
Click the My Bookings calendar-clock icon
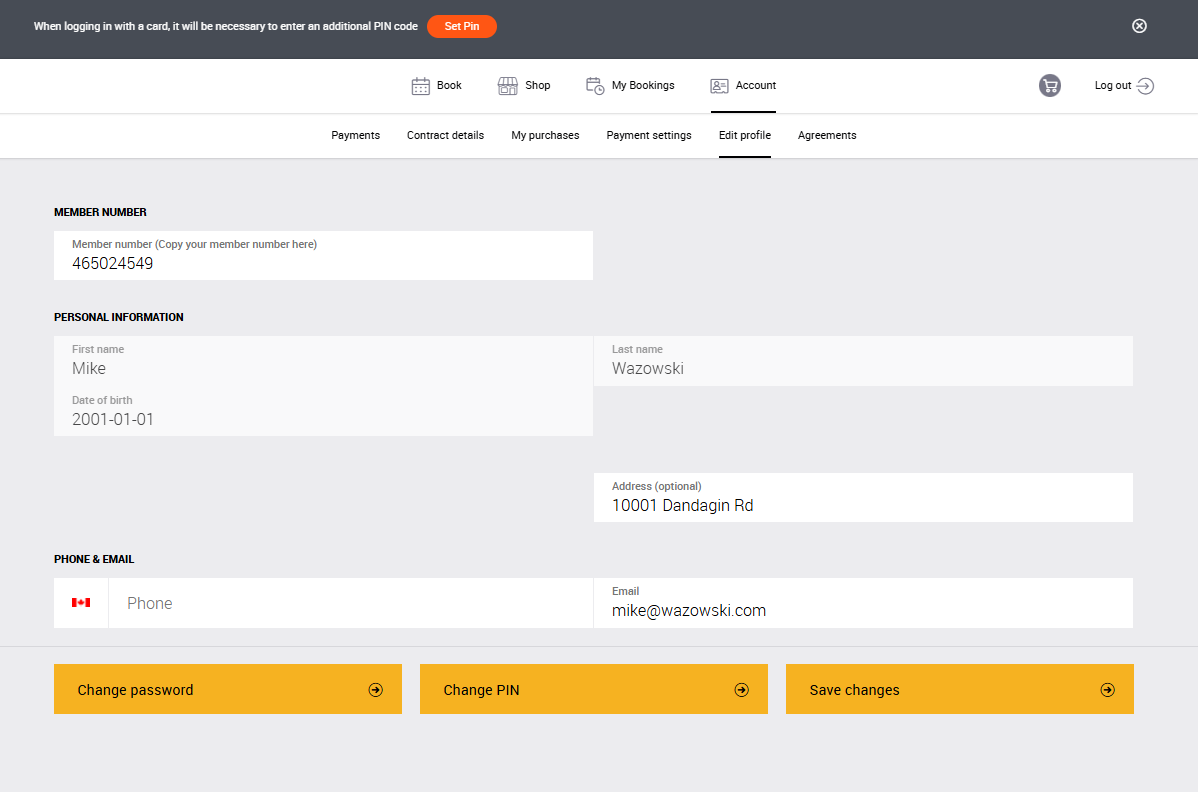[x=595, y=86]
